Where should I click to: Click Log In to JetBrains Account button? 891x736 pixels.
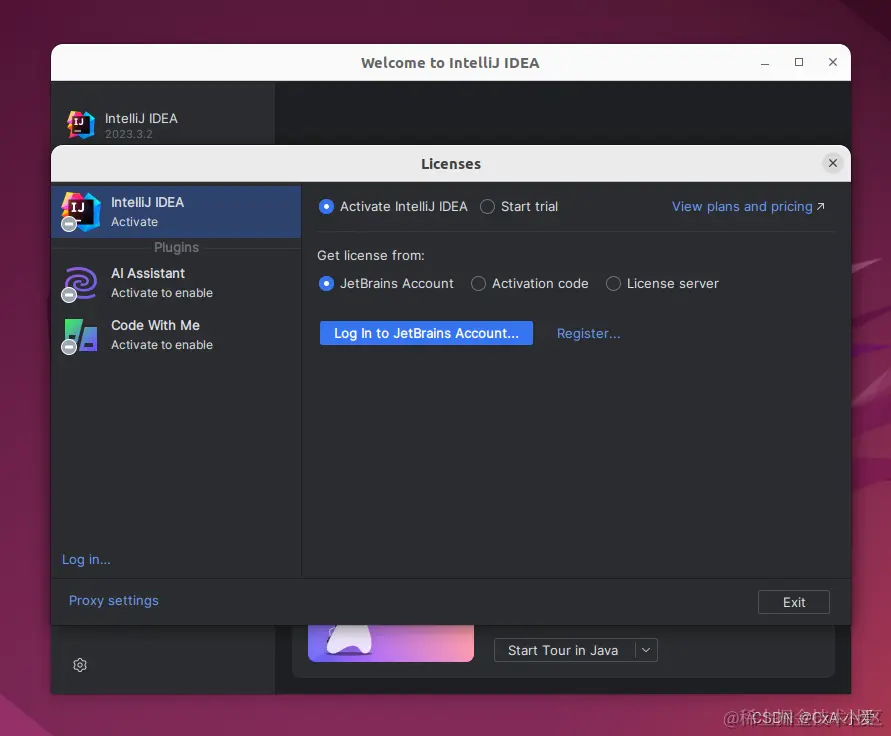(426, 333)
